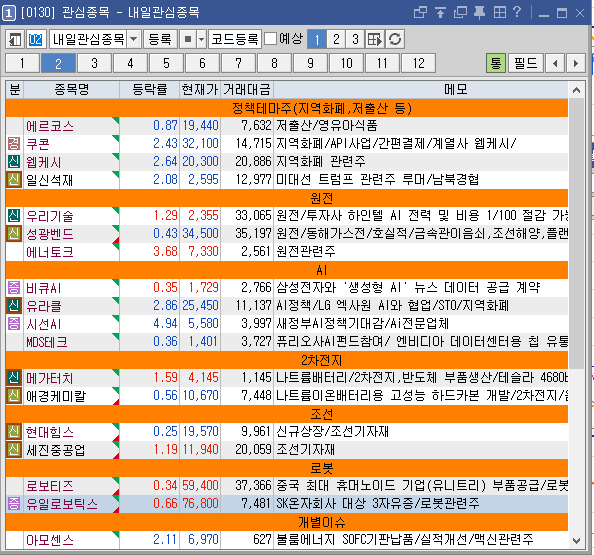Viewport: 594px width, 555px height.
Task: Open the 내일관심종목 group dropdown
Action: [134, 39]
